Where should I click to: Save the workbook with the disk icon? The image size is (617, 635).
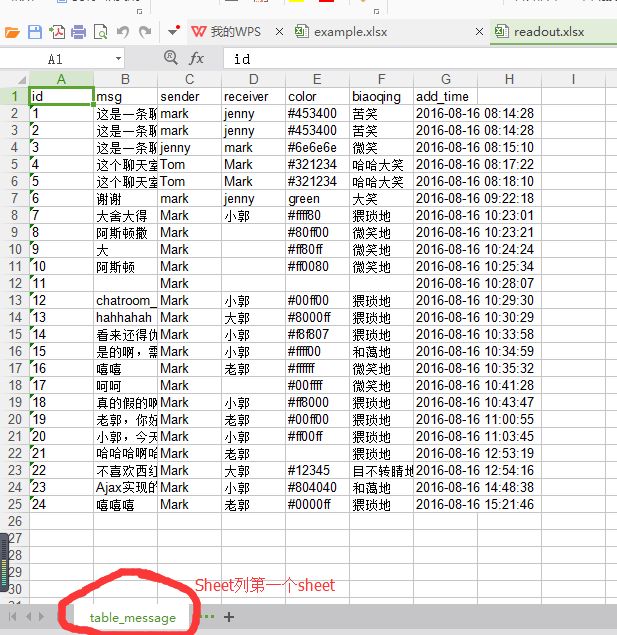(x=35, y=32)
